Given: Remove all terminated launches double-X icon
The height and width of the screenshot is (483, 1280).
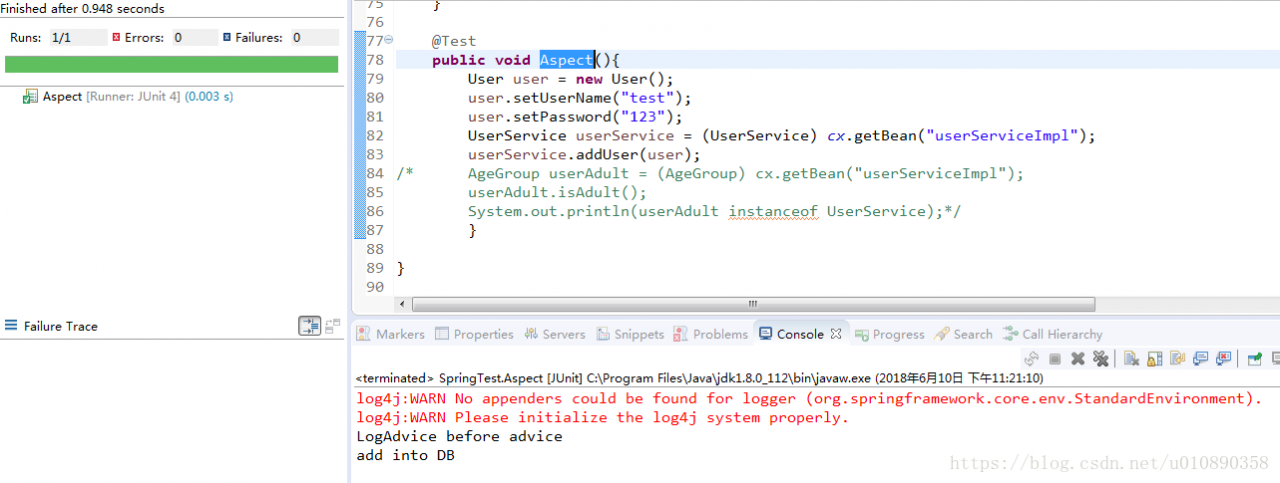Looking at the screenshot, I should pyautogui.click(x=1101, y=358).
